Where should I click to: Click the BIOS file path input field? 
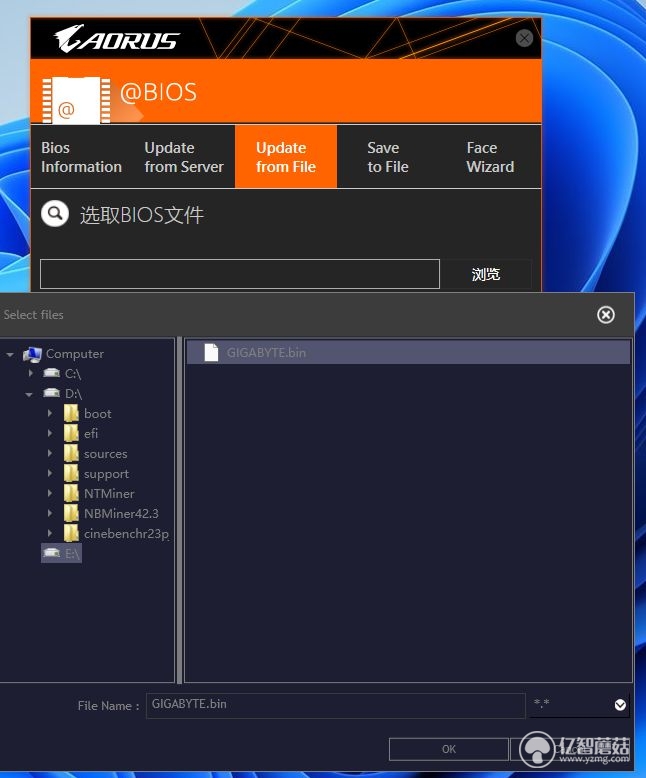(x=240, y=274)
